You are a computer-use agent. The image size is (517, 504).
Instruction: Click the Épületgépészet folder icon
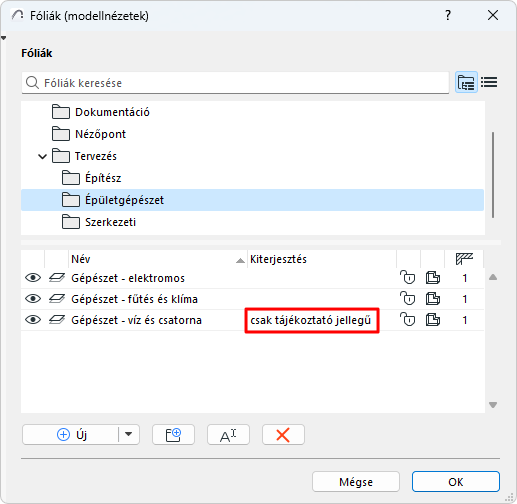coord(71,200)
